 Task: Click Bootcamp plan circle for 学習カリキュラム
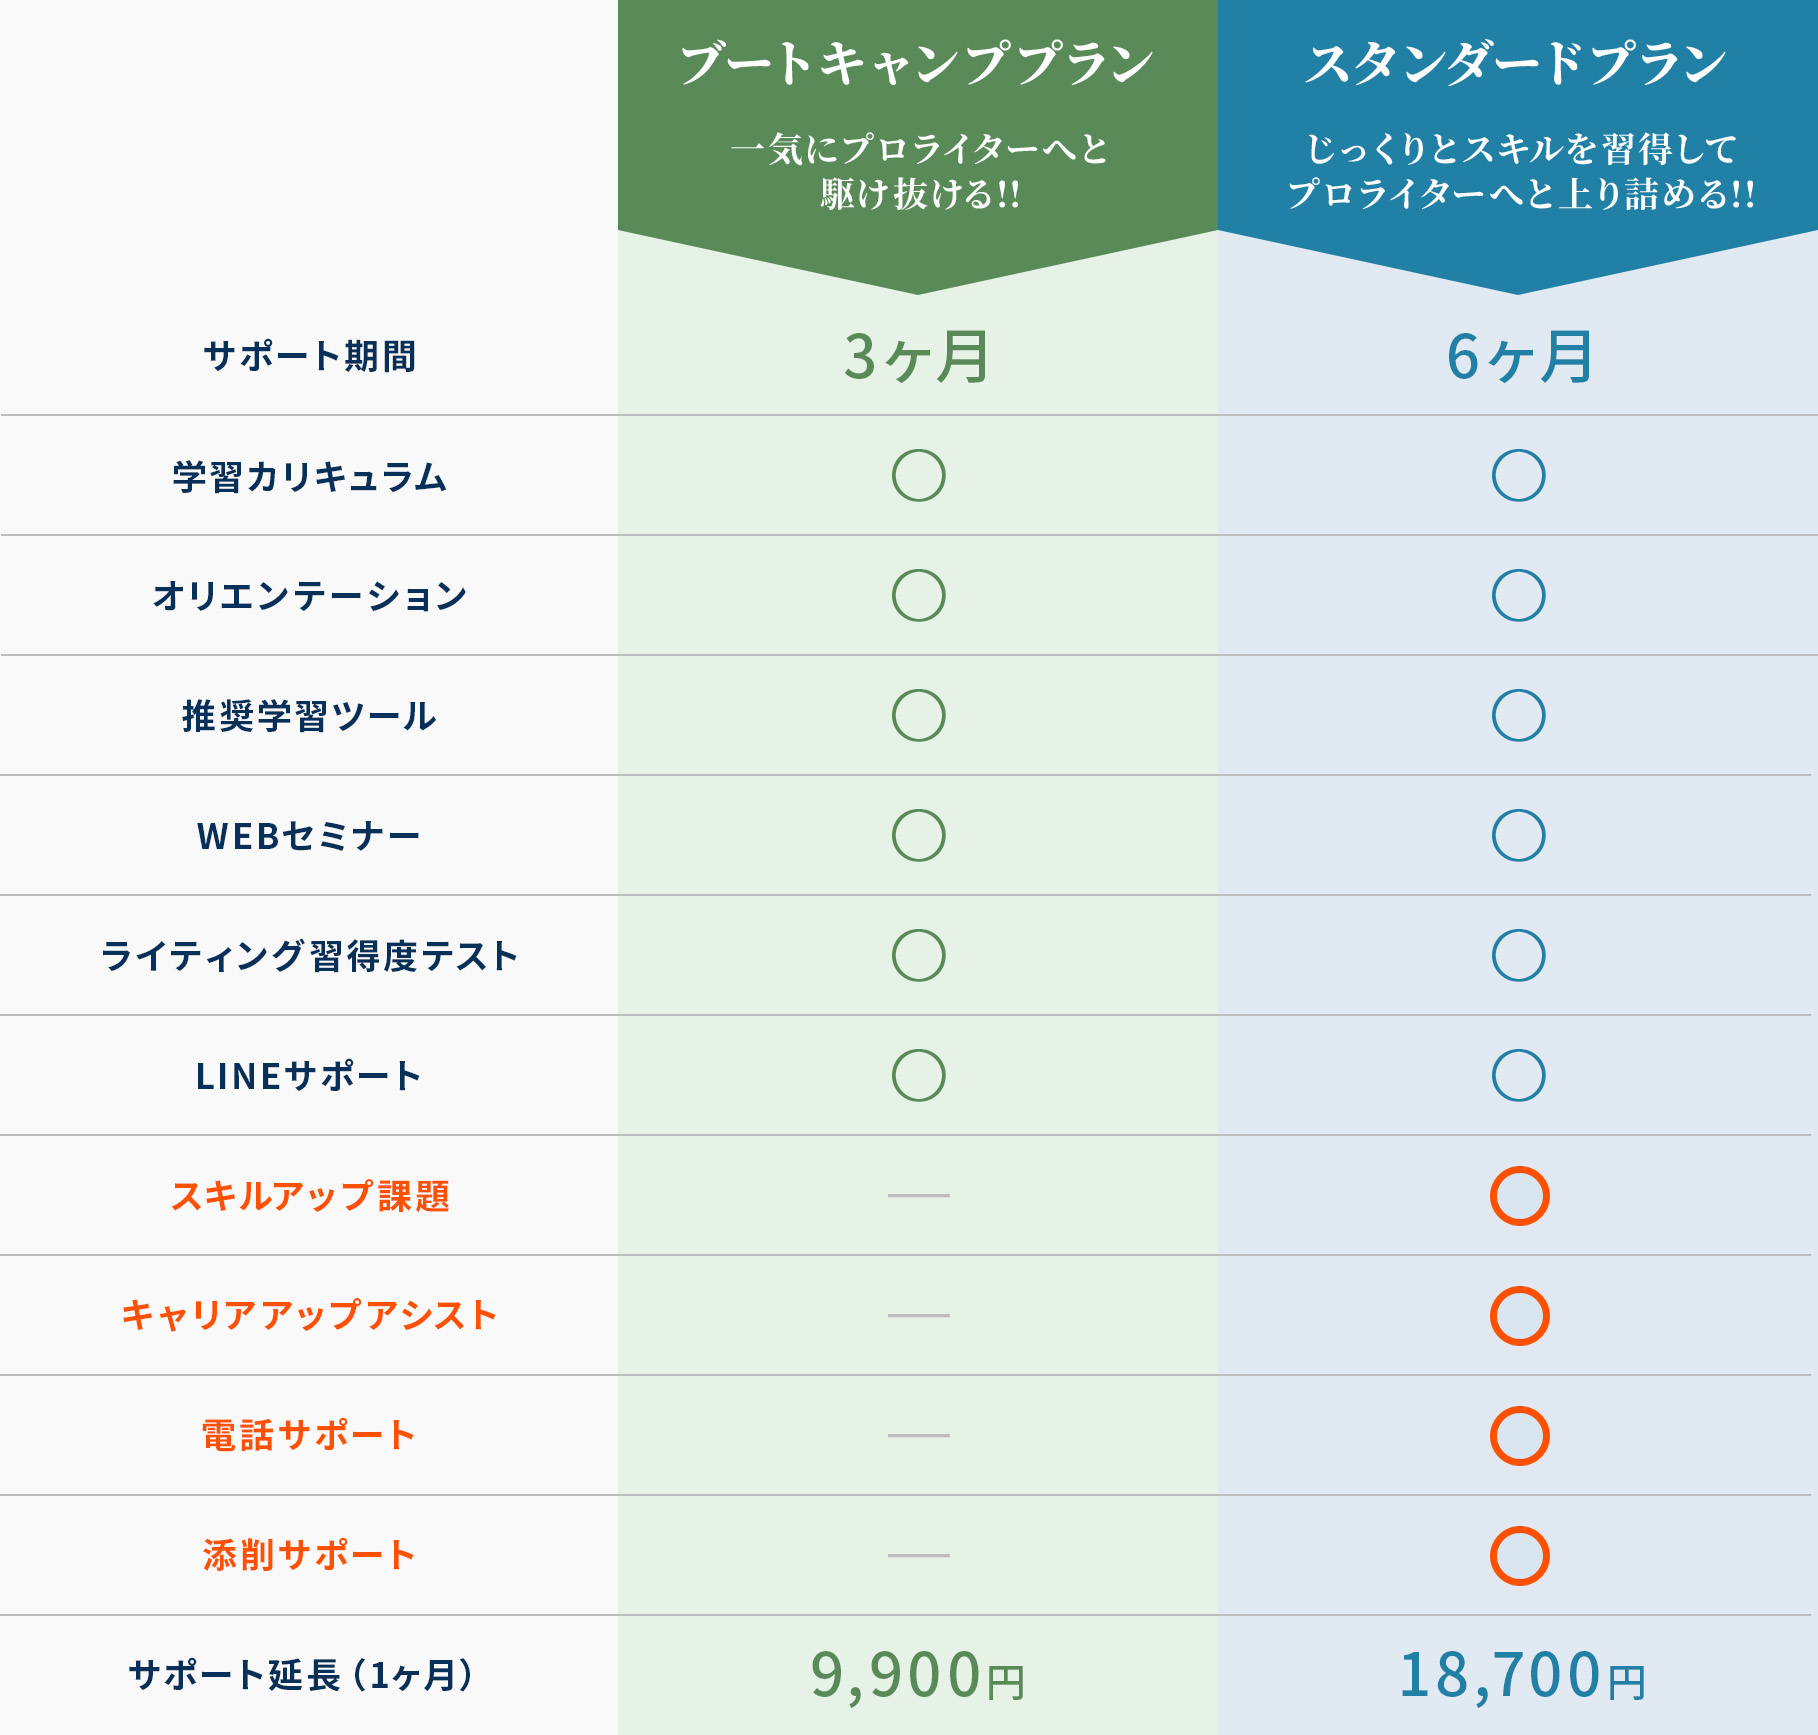pos(918,475)
